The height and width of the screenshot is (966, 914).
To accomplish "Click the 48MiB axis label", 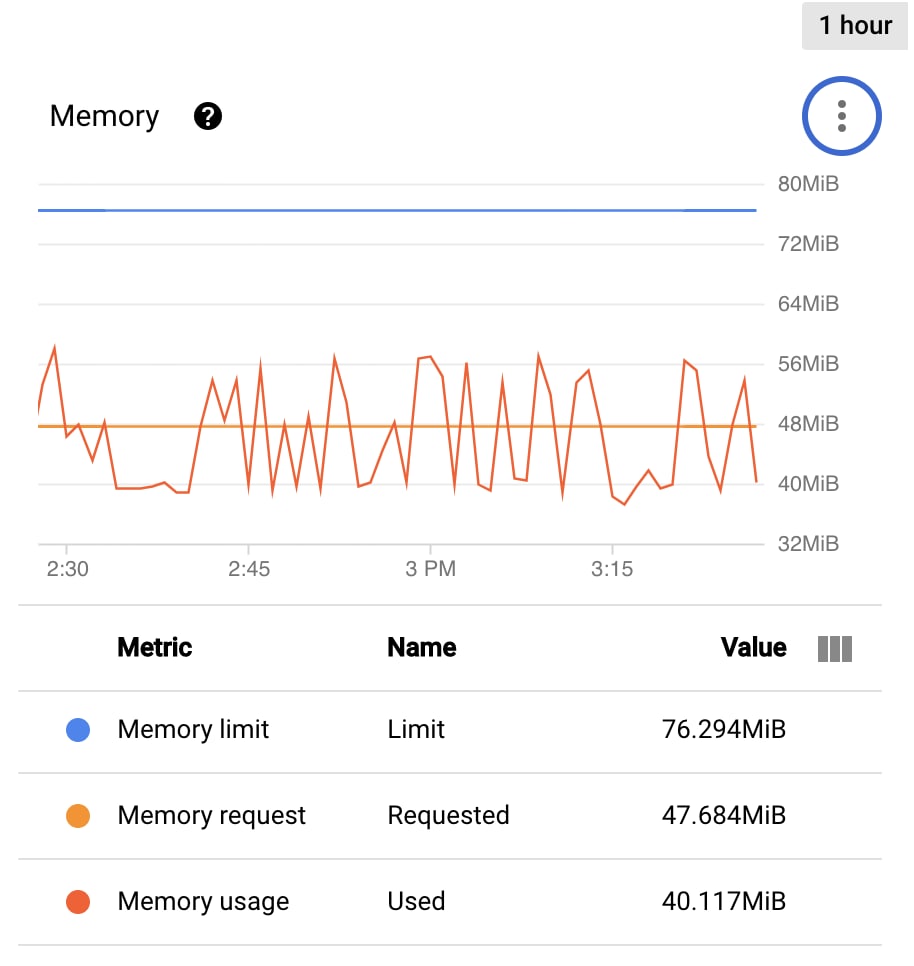I will click(x=808, y=424).
